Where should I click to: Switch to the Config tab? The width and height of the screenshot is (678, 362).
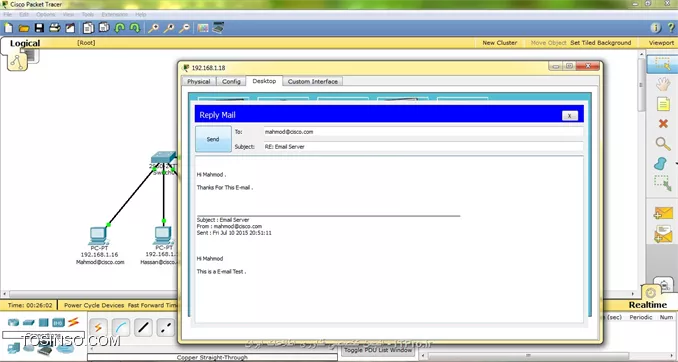[231, 81]
